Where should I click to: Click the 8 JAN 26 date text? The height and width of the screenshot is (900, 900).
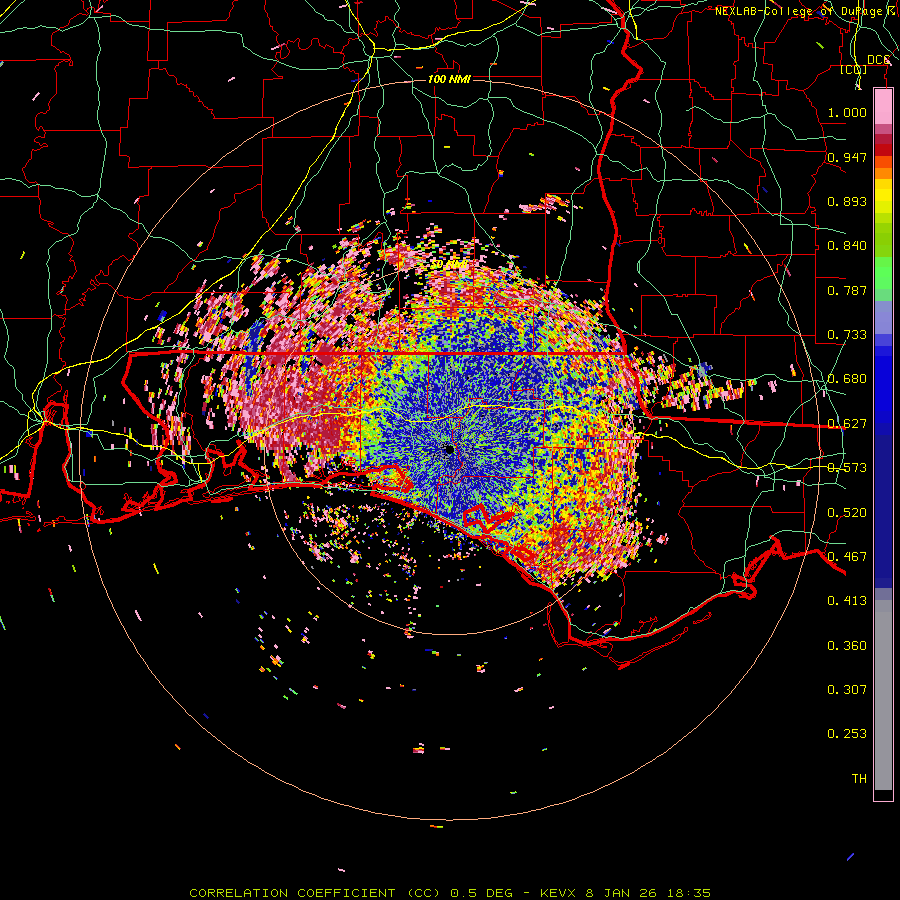tap(620, 893)
